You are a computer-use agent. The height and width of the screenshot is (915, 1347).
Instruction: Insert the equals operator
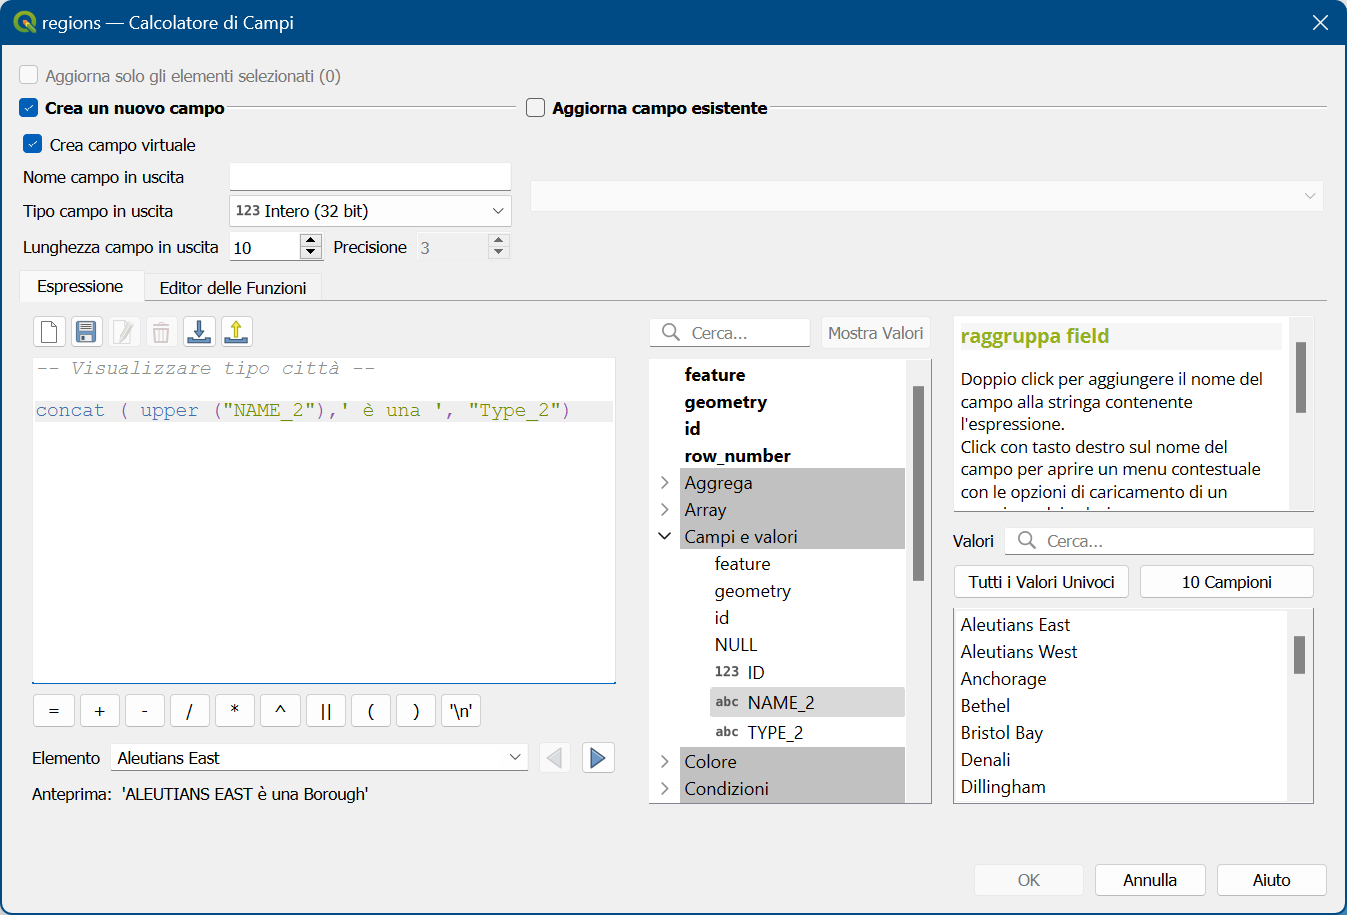pos(54,711)
